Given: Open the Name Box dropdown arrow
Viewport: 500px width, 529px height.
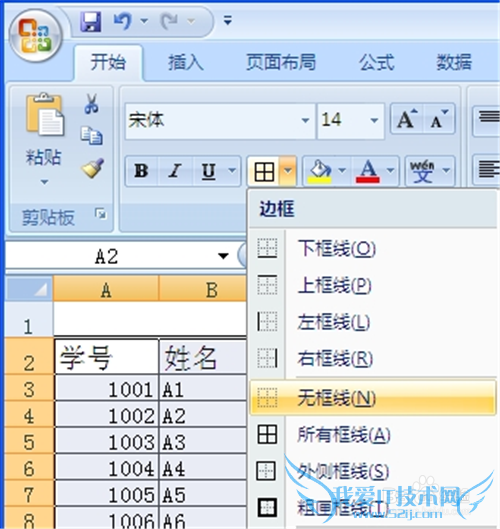Looking at the screenshot, I should tap(223, 256).
